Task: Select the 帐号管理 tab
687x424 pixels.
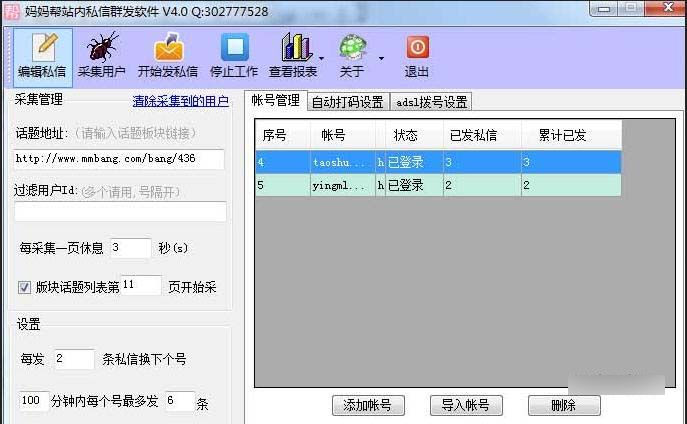Action: click(x=275, y=101)
